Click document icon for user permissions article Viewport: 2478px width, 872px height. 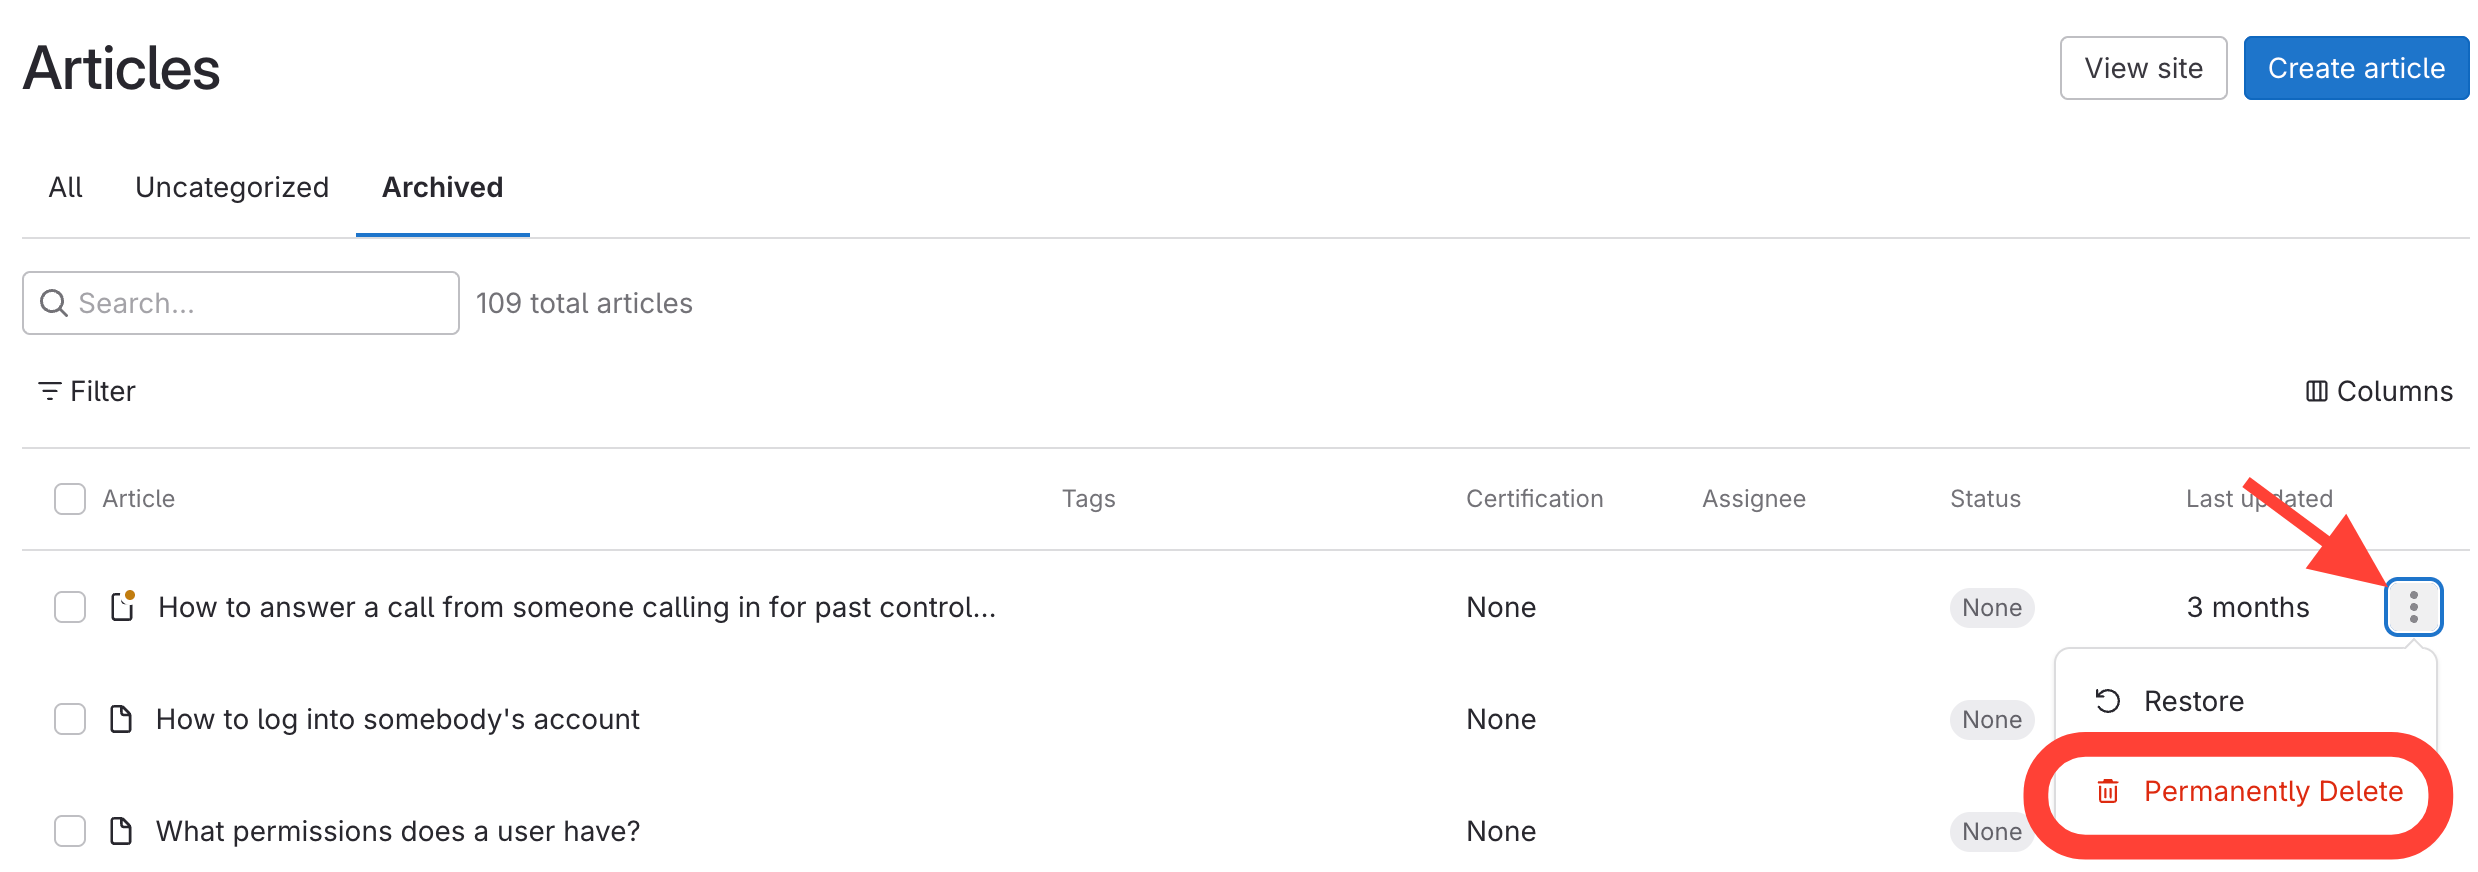point(121,831)
